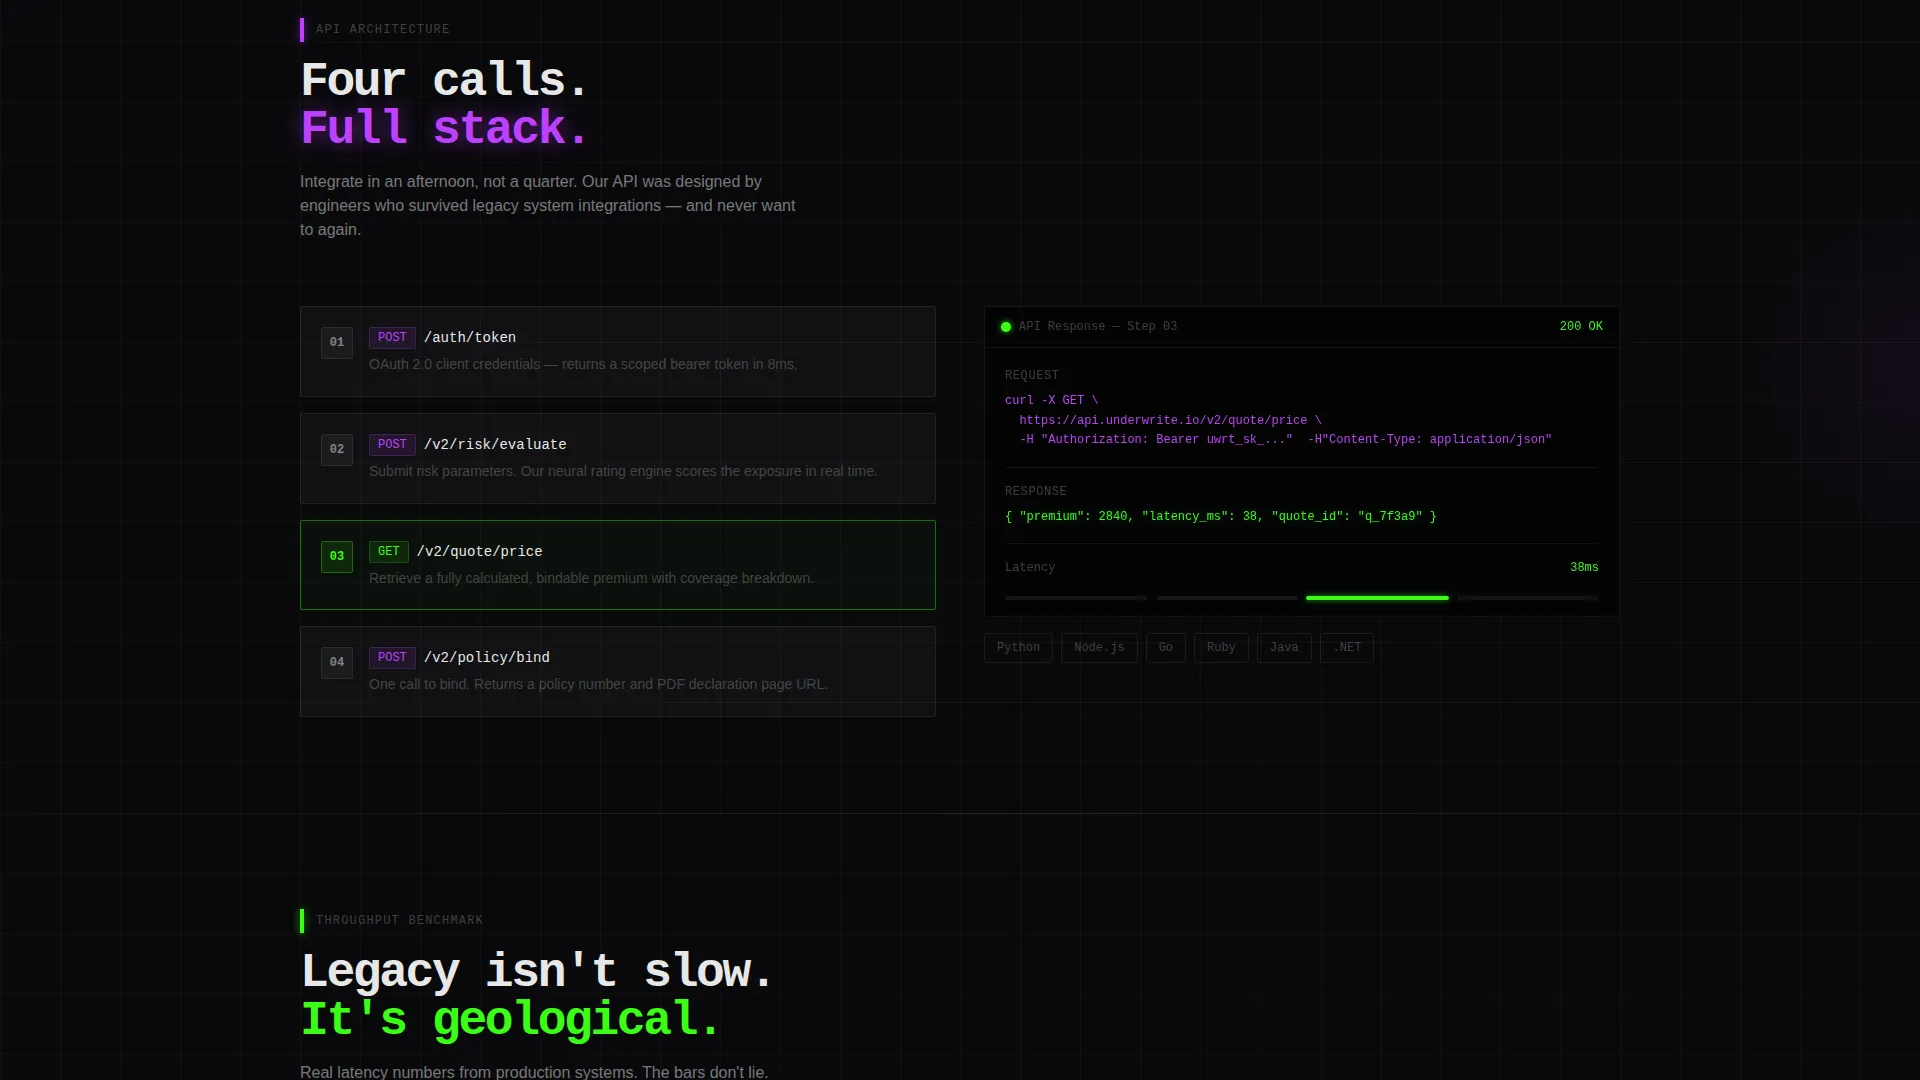The height and width of the screenshot is (1080, 1920).
Task: Click the curl -X GET command line
Action: tap(1051, 401)
